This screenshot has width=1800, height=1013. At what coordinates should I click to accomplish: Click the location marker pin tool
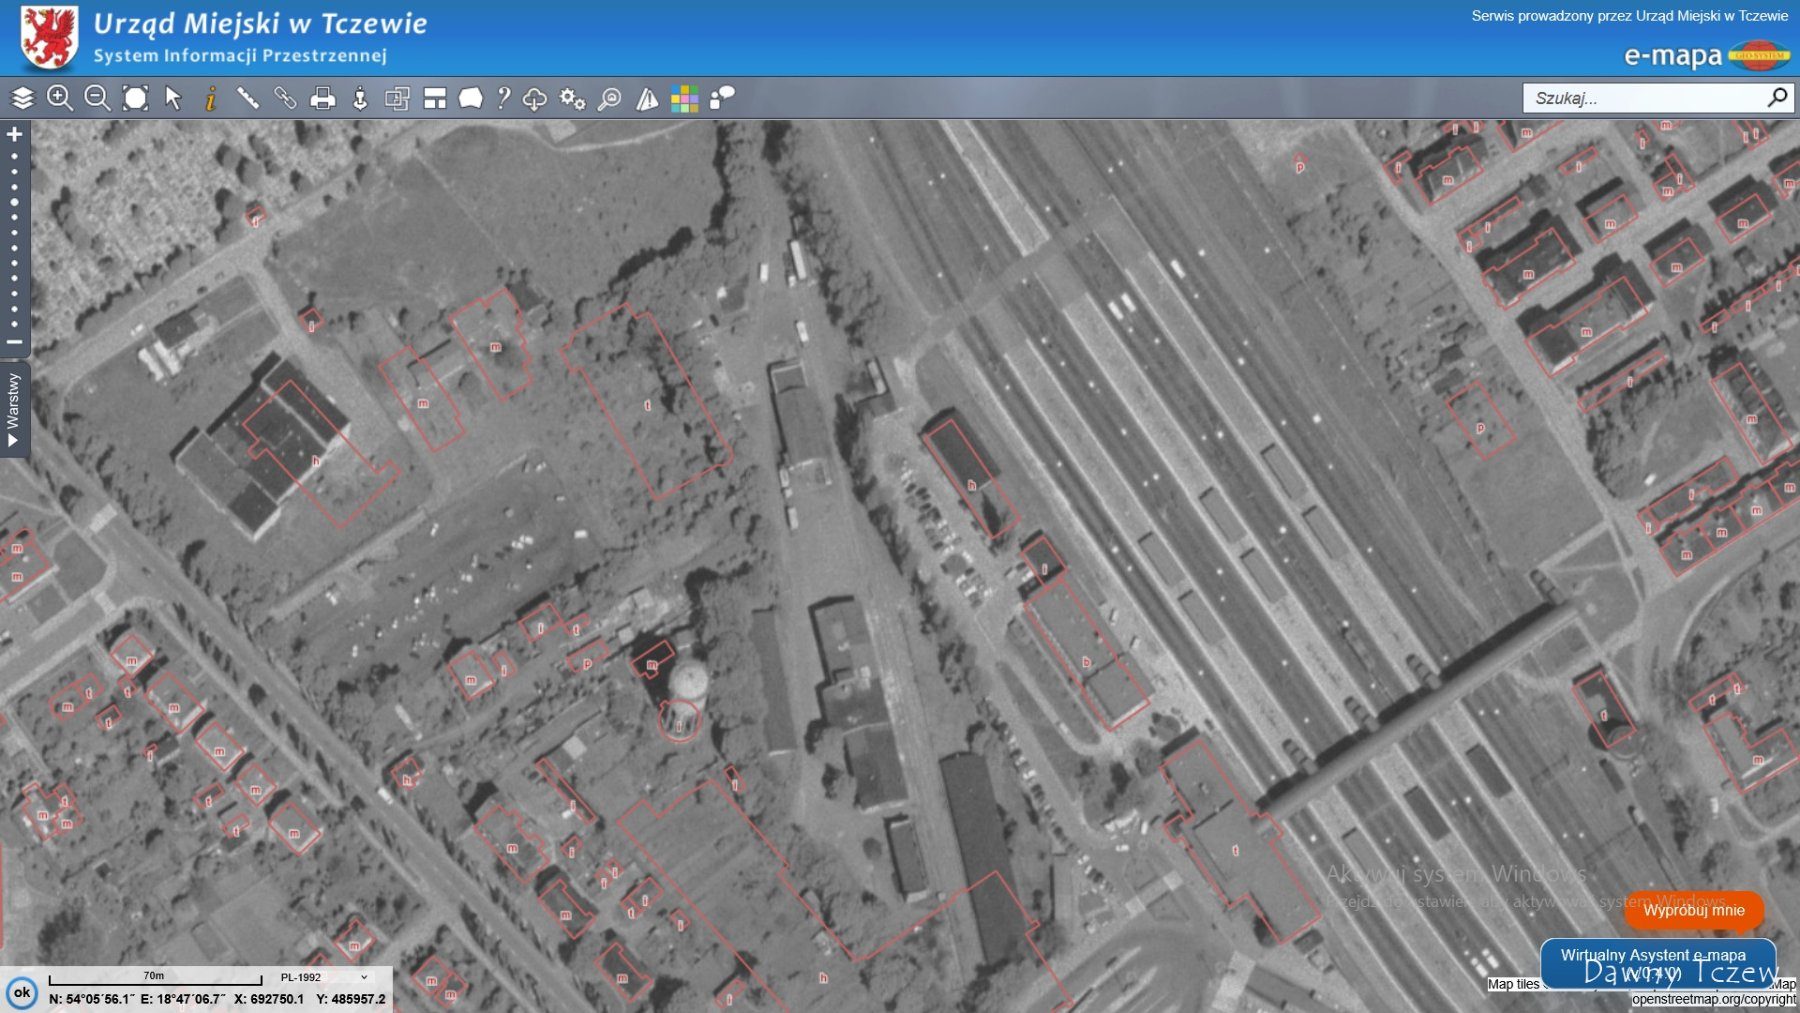(x=360, y=98)
